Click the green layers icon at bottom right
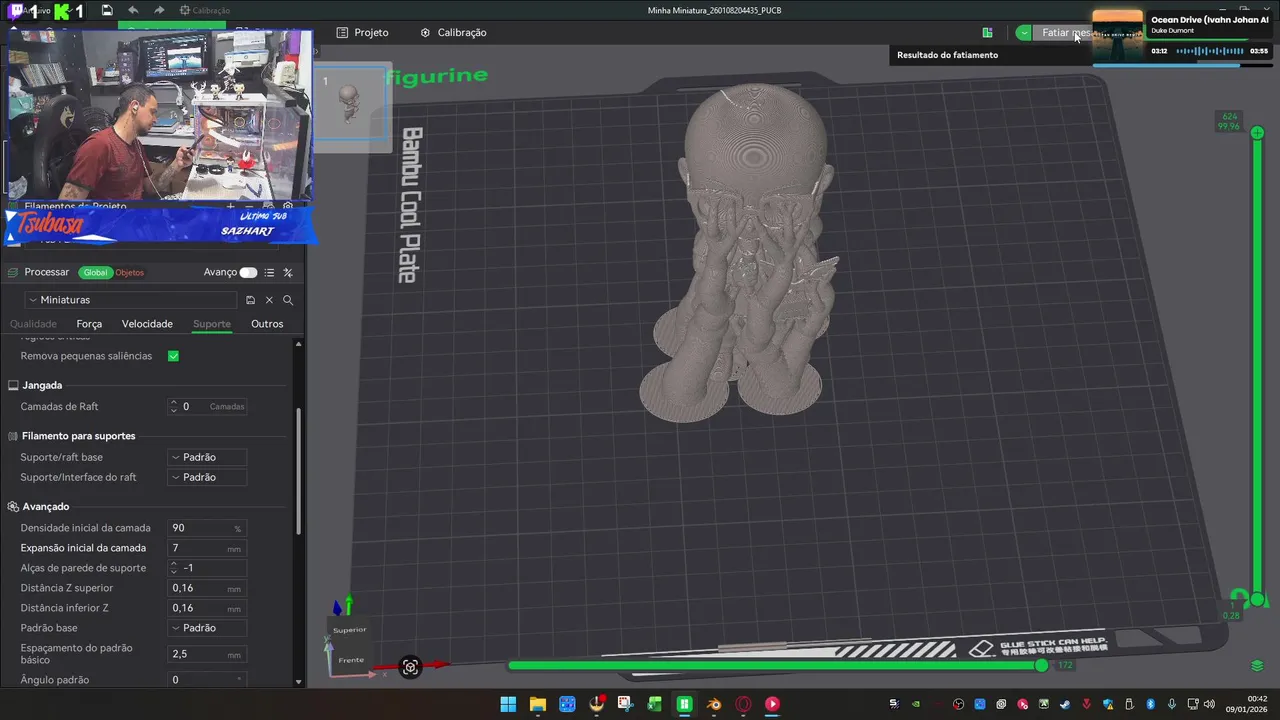 tap(1258, 666)
